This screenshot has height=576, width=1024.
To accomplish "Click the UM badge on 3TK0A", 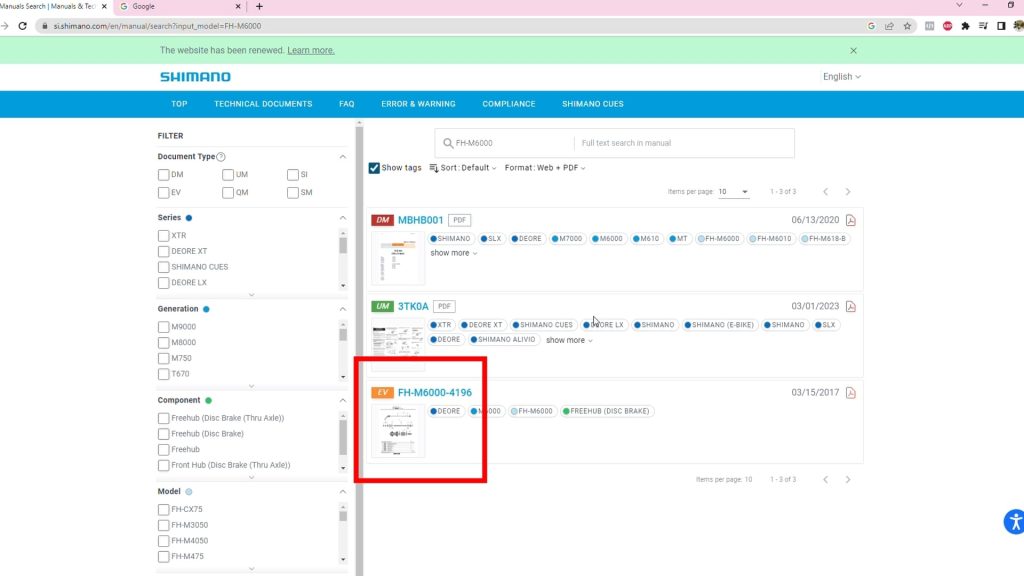I will click(383, 306).
